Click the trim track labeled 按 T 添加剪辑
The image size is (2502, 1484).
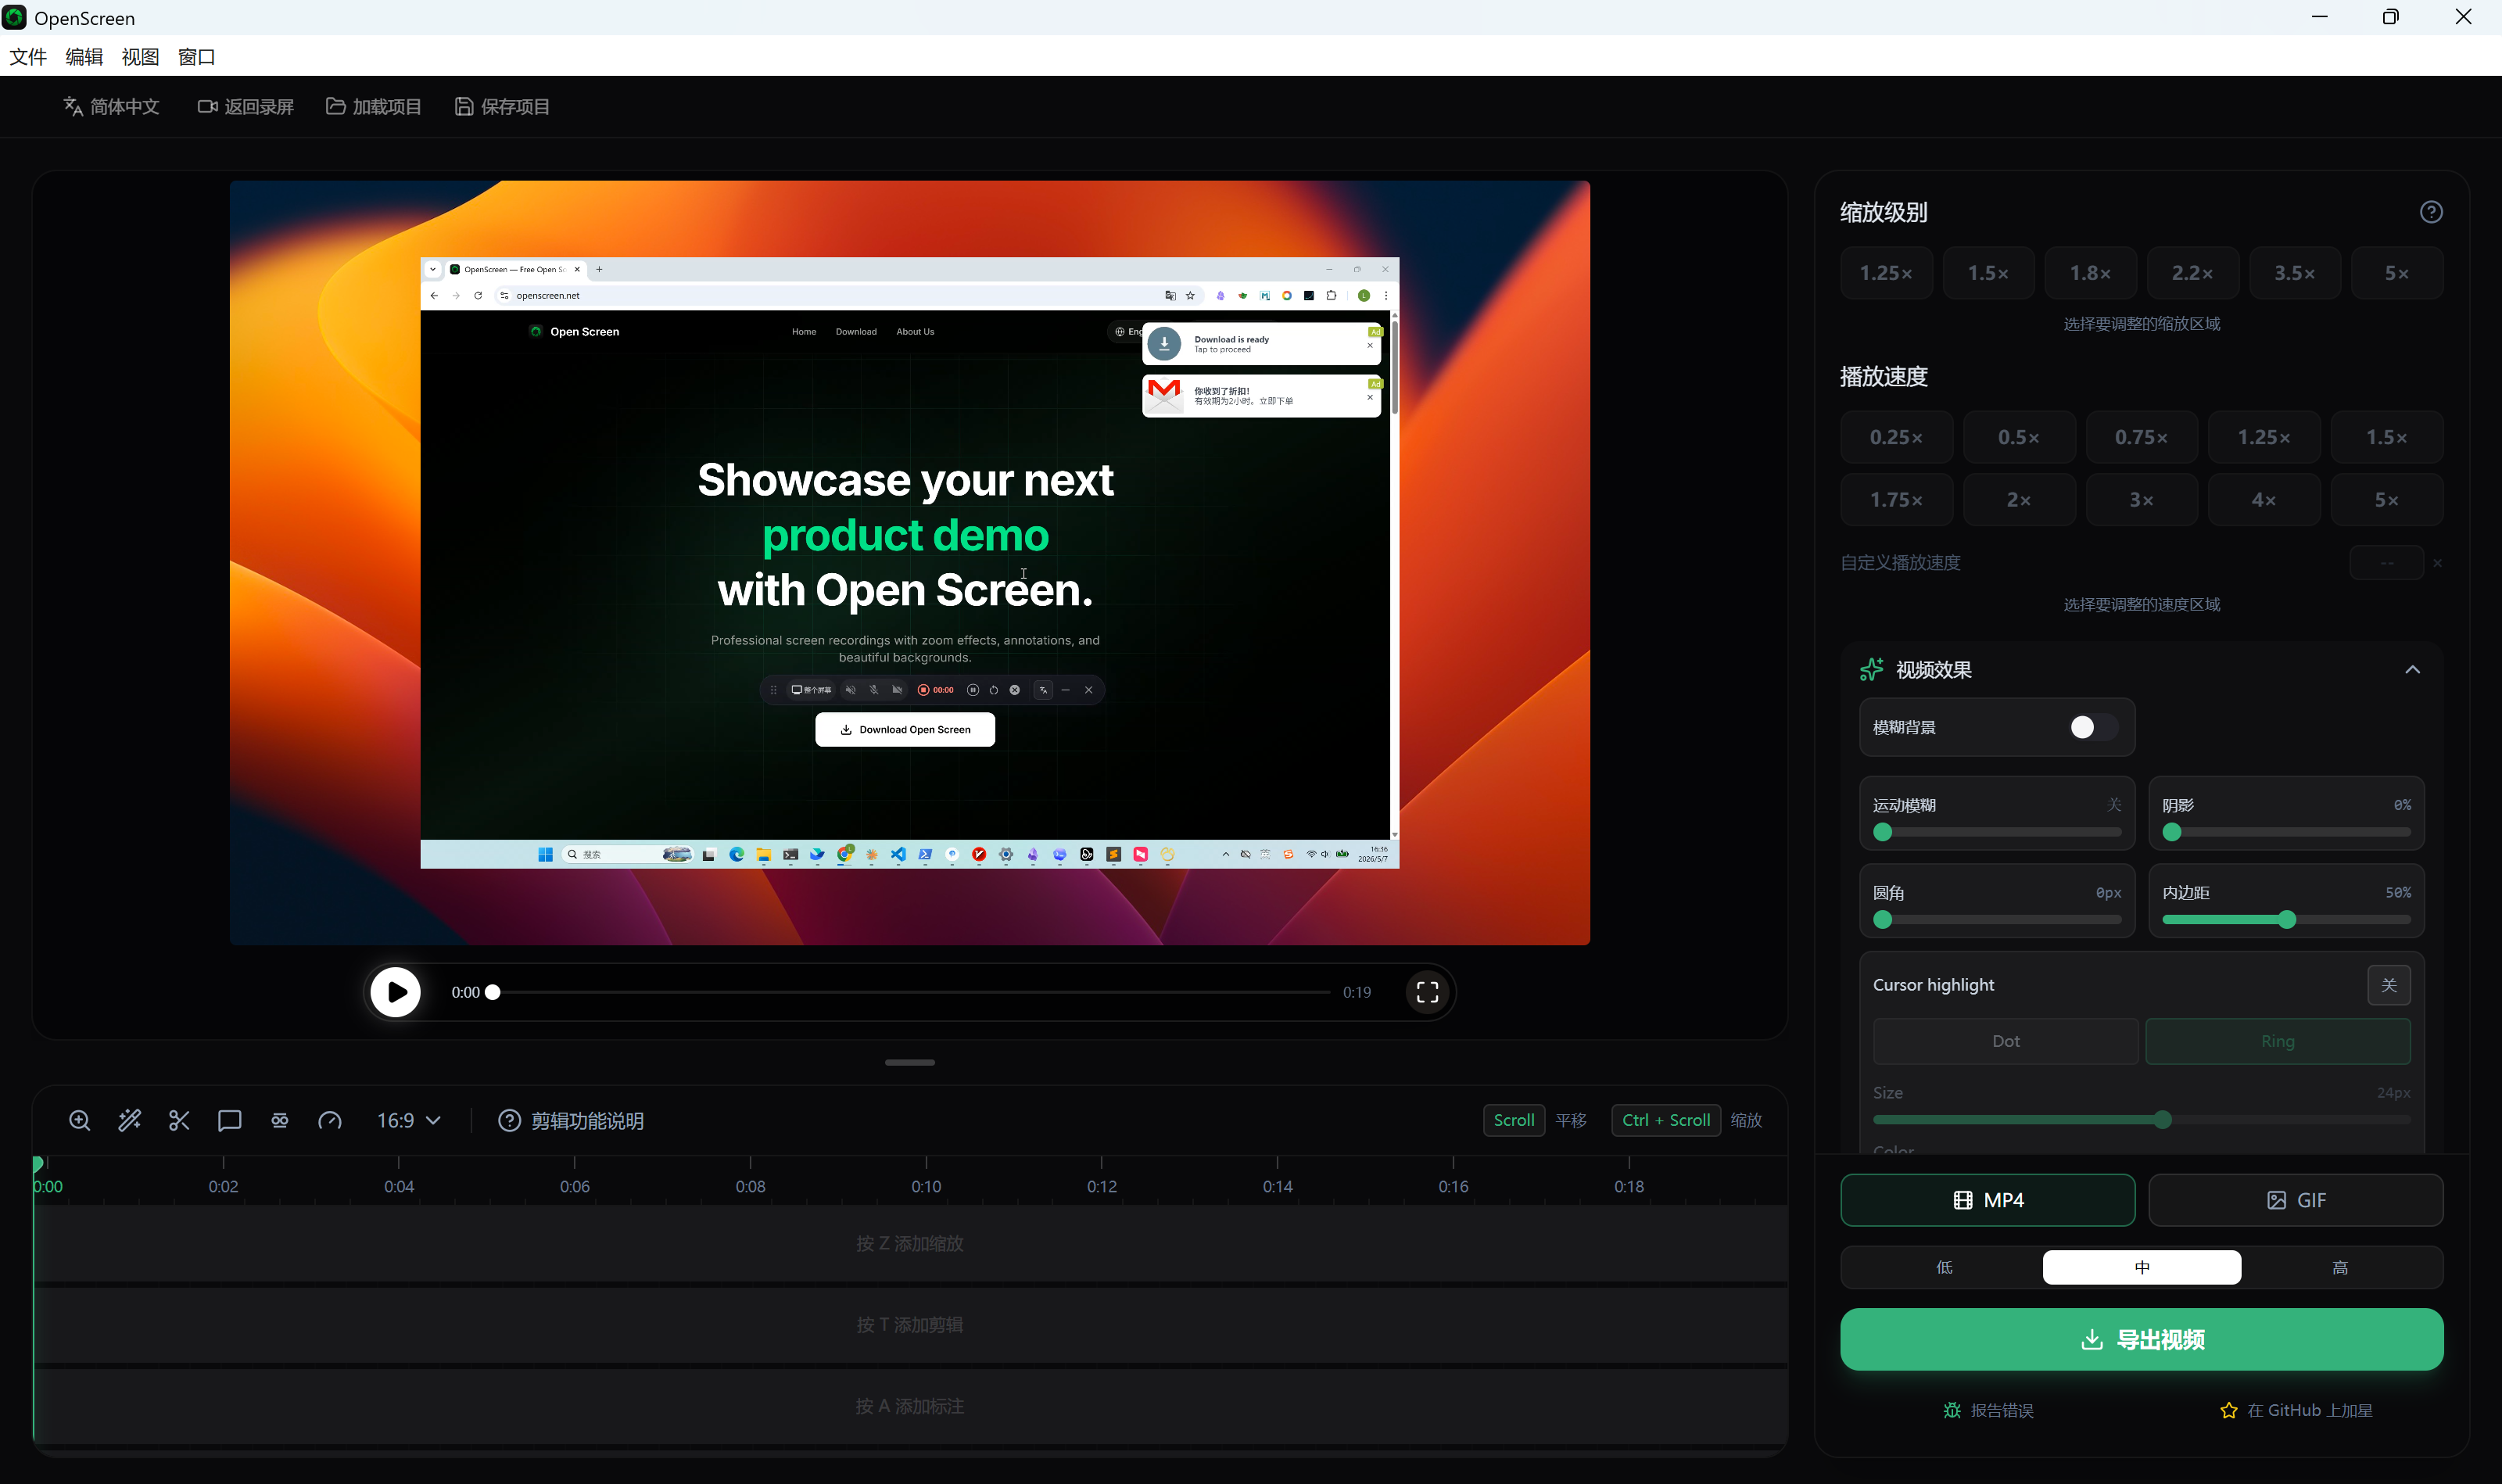point(910,1325)
